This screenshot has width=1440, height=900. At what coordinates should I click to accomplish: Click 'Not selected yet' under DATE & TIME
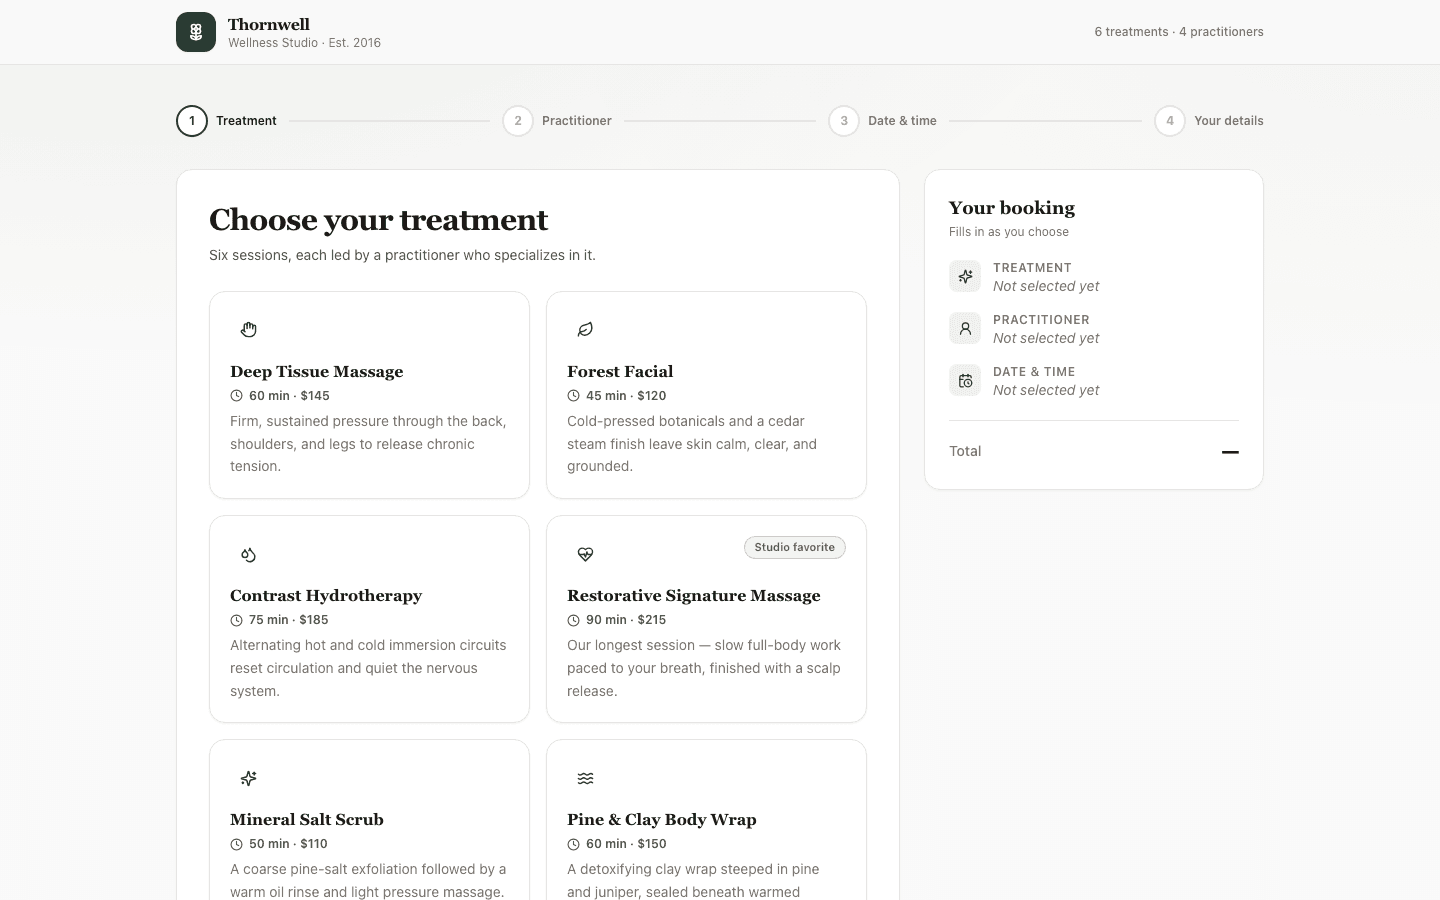click(1046, 390)
